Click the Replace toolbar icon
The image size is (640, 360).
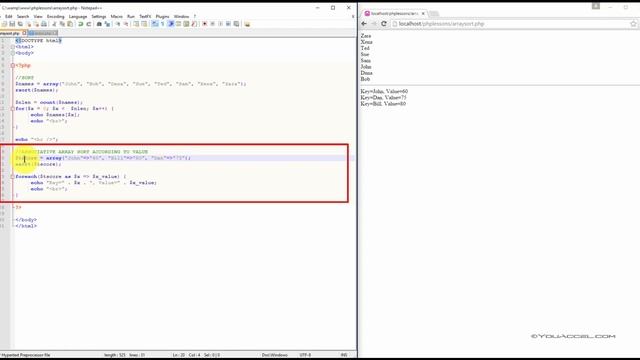point(107,24)
